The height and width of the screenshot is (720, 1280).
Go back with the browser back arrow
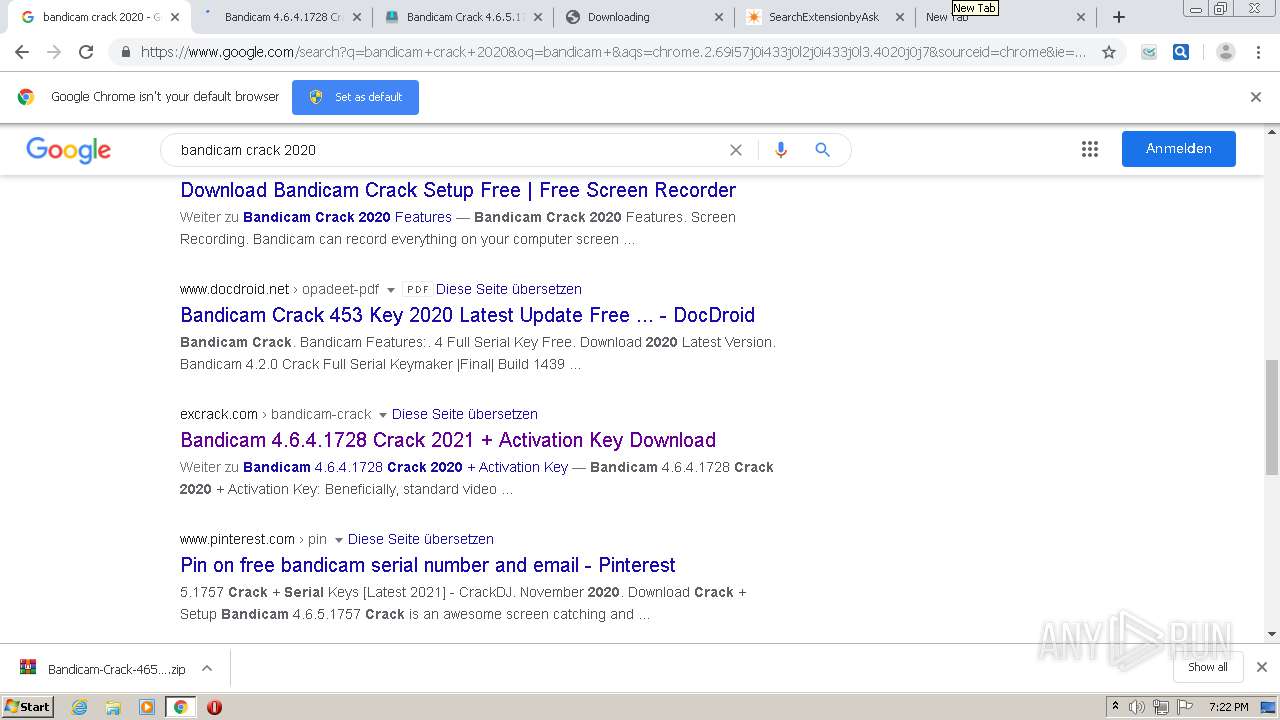tap(22, 52)
